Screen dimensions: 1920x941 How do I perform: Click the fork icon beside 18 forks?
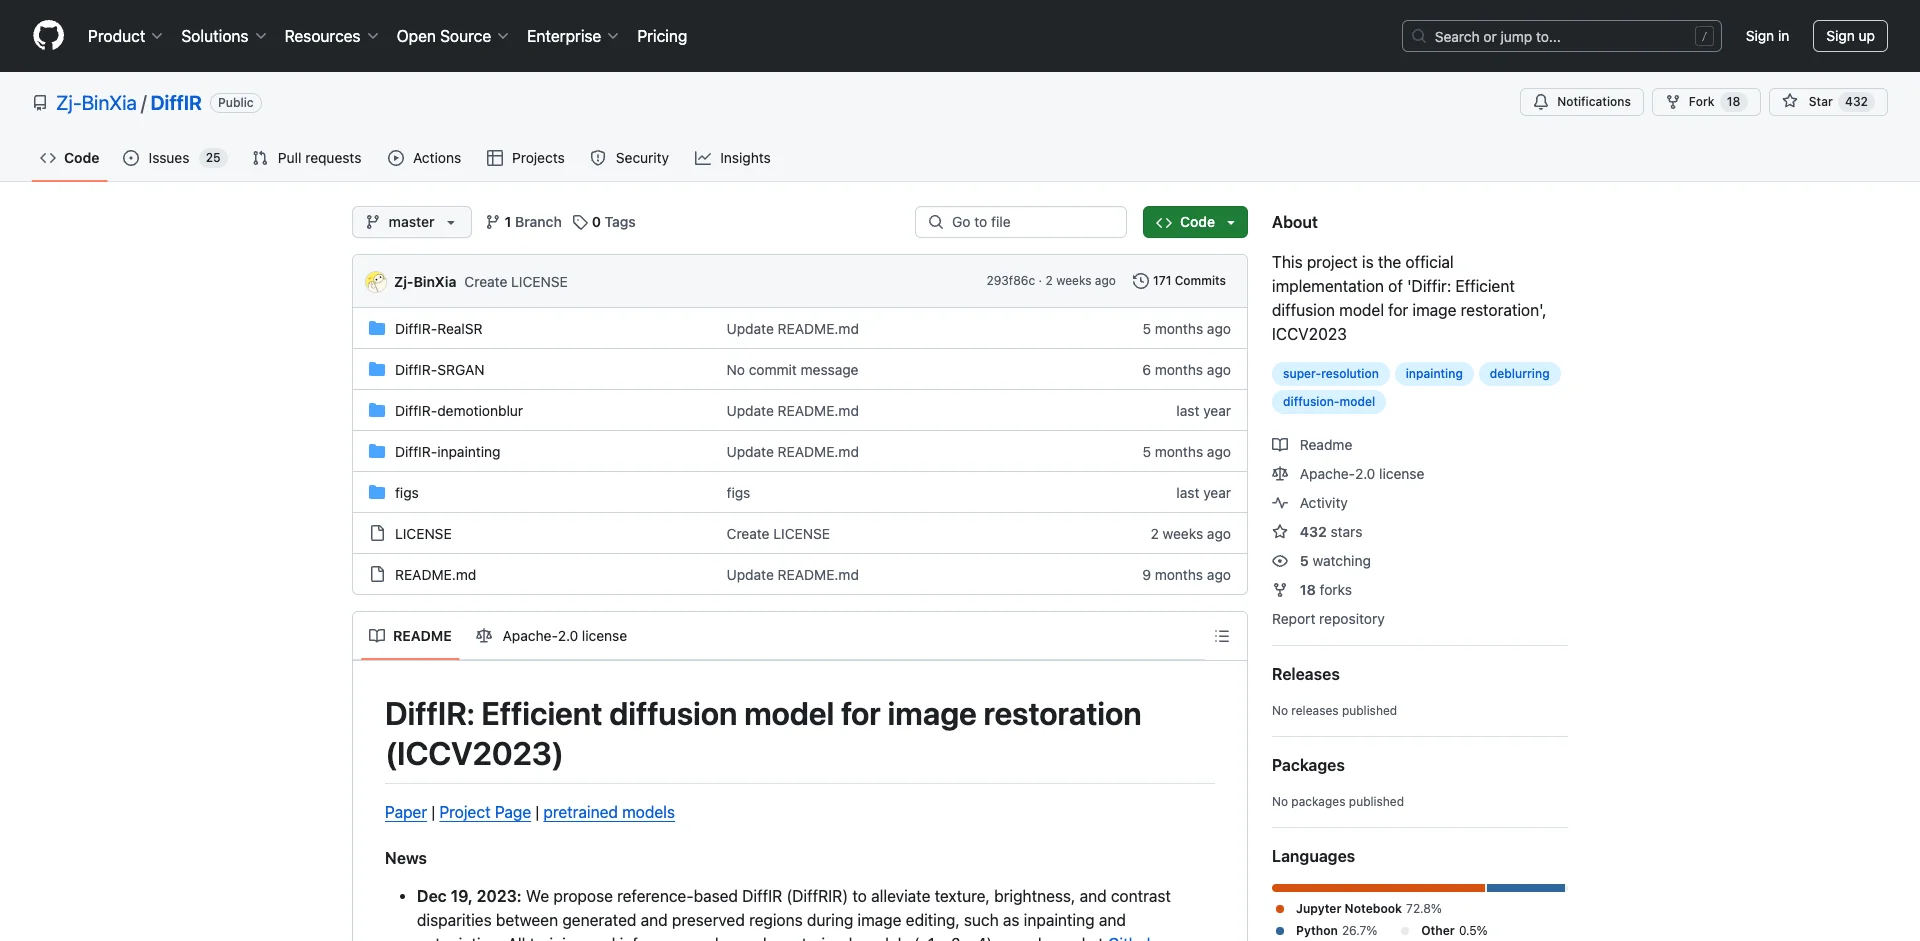(1280, 590)
